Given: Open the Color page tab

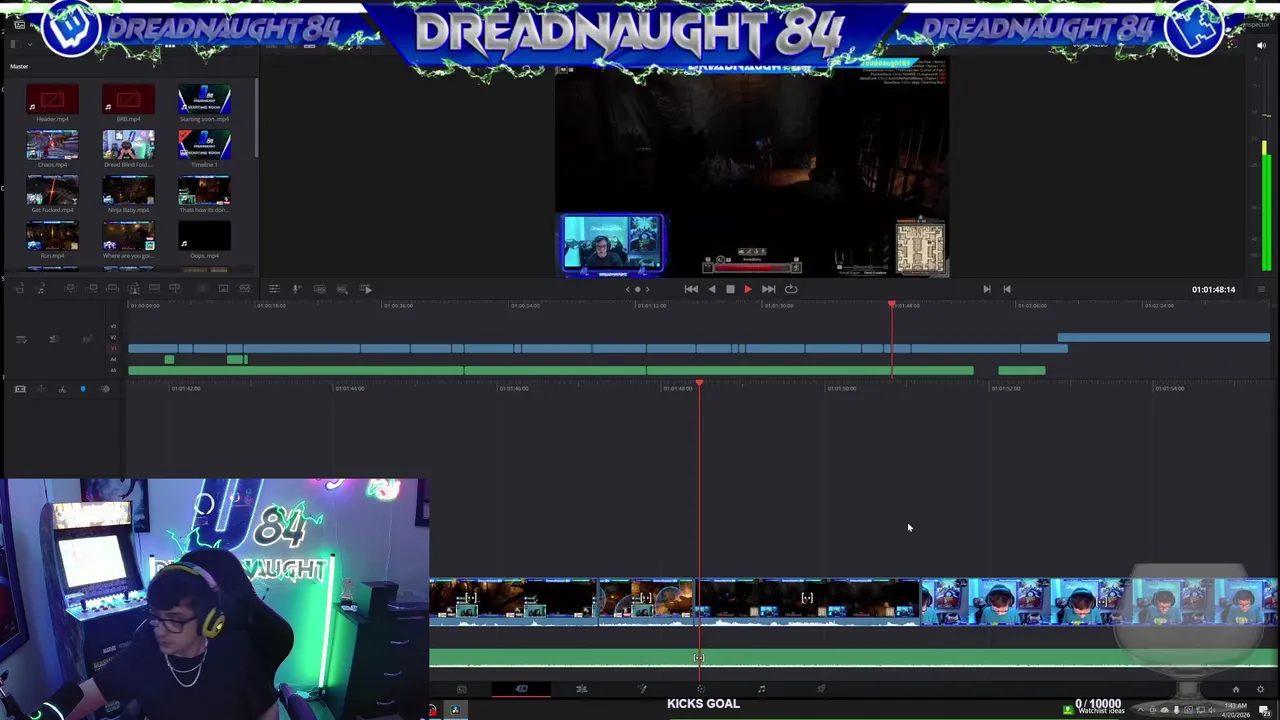Looking at the screenshot, I should tap(700, 689).
